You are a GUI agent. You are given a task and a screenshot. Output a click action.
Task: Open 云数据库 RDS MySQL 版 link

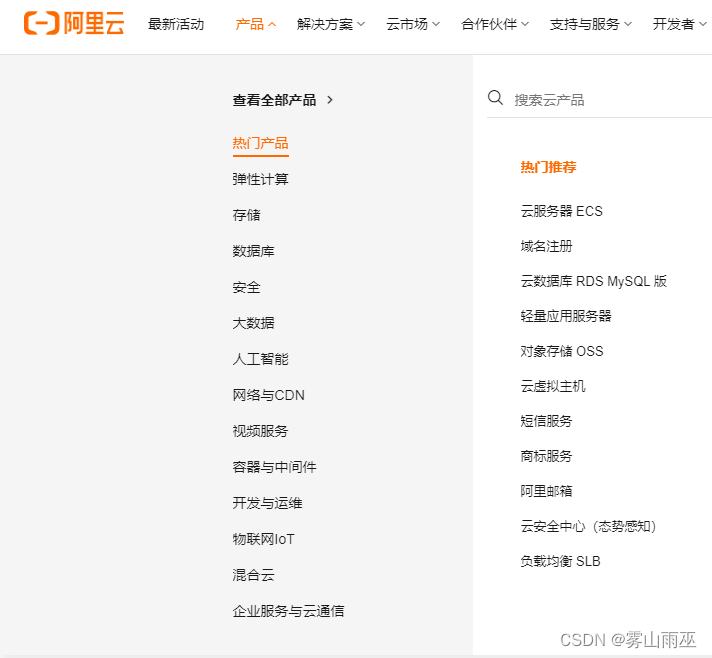[x=593, y=281]
